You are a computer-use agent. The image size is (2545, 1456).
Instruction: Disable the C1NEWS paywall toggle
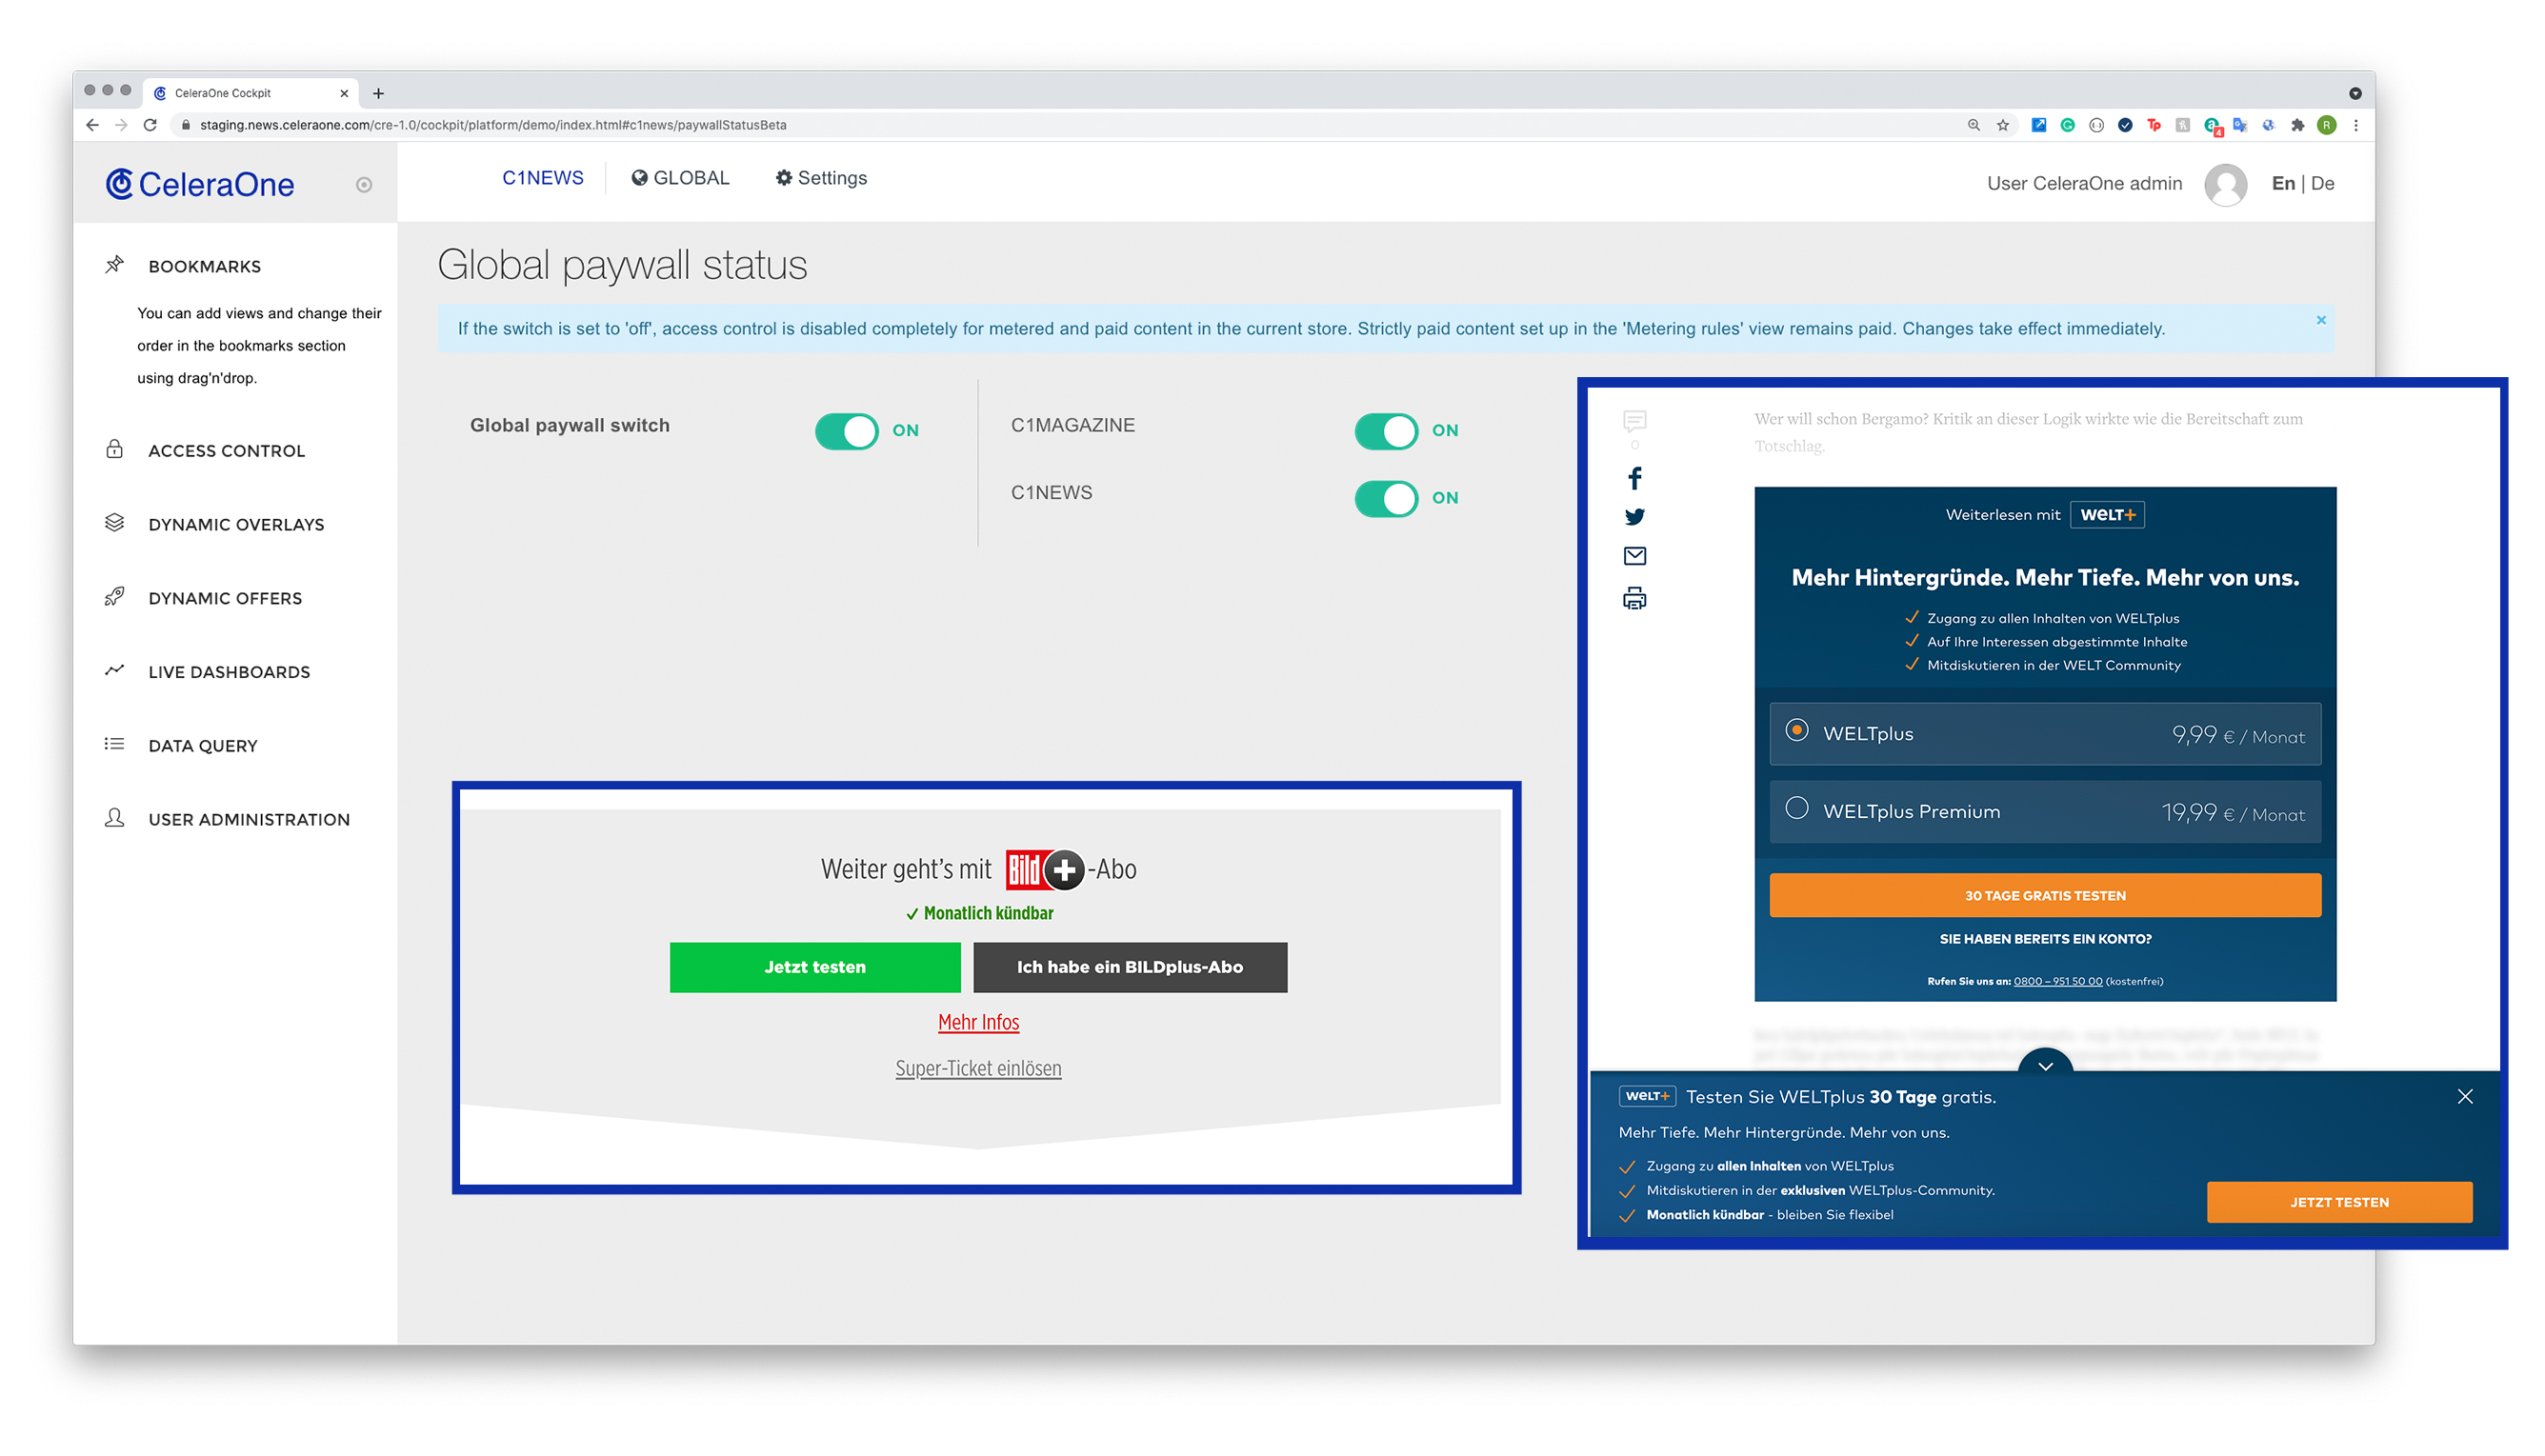pos(1386,498)
